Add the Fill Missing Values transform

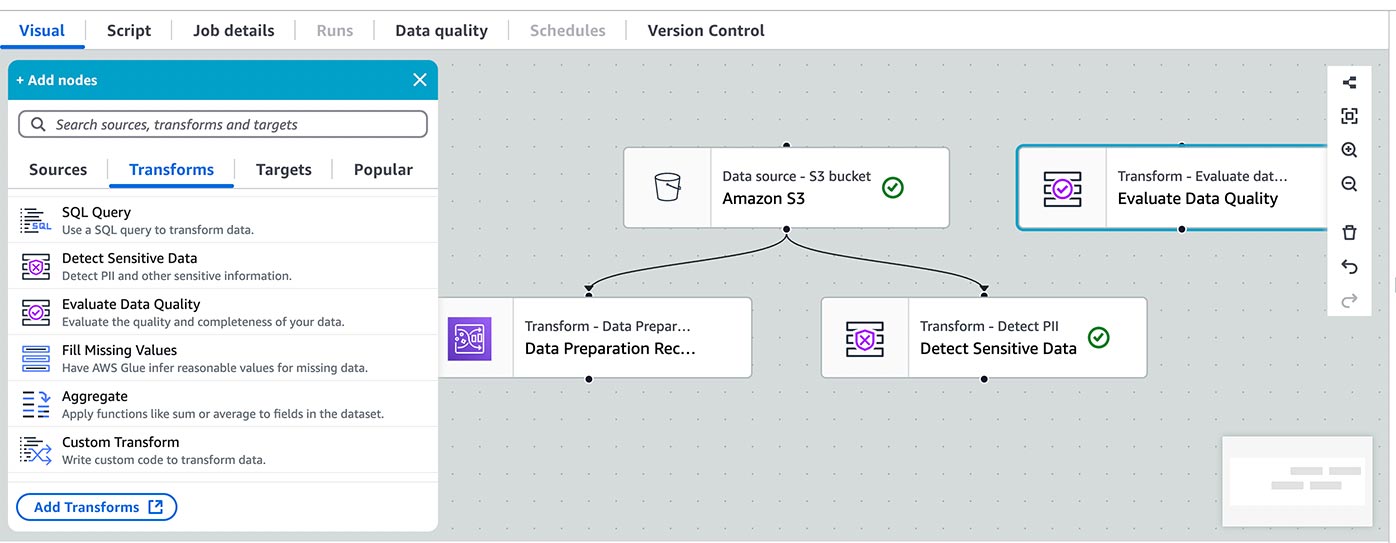coord(223,358)
